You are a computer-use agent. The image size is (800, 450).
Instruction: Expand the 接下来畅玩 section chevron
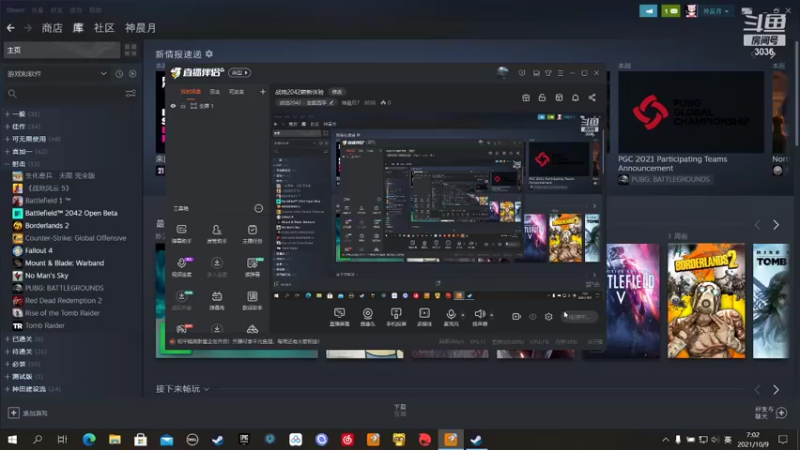click(x=207, y=389)
